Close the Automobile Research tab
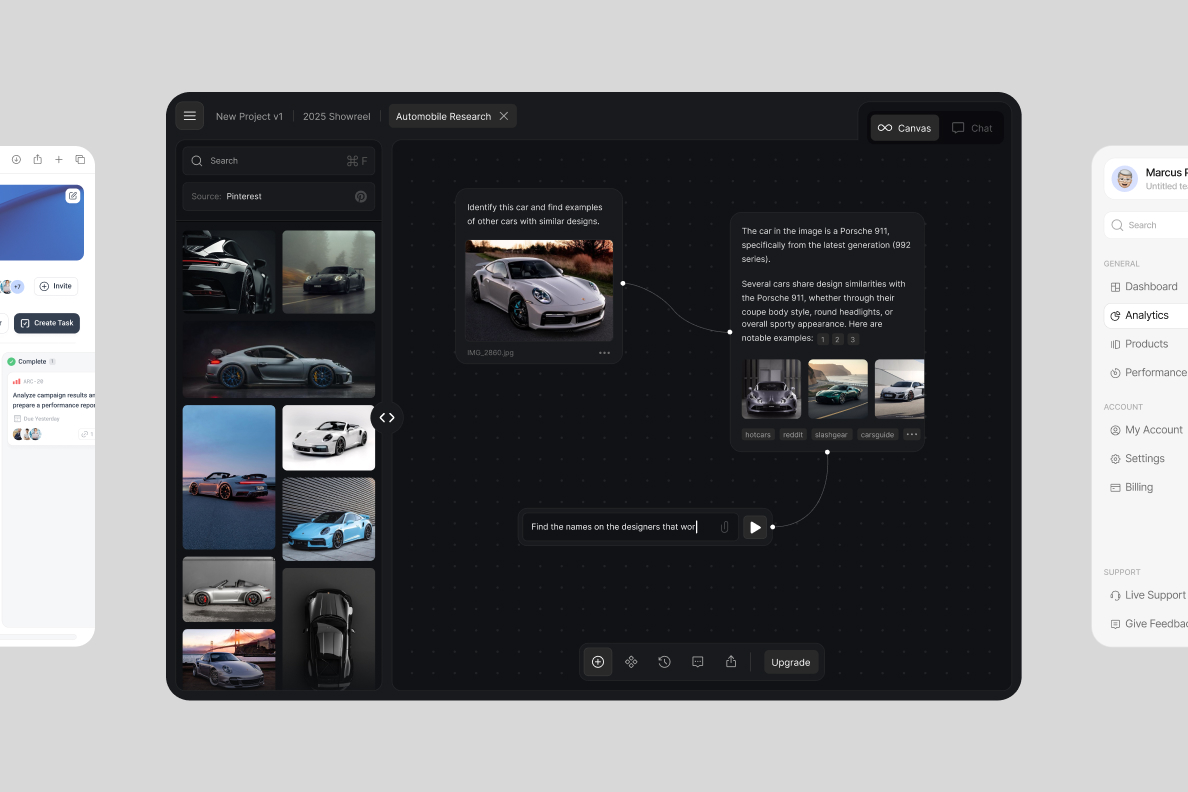The height and width of the screenshot is (792, 1188). 504,116
